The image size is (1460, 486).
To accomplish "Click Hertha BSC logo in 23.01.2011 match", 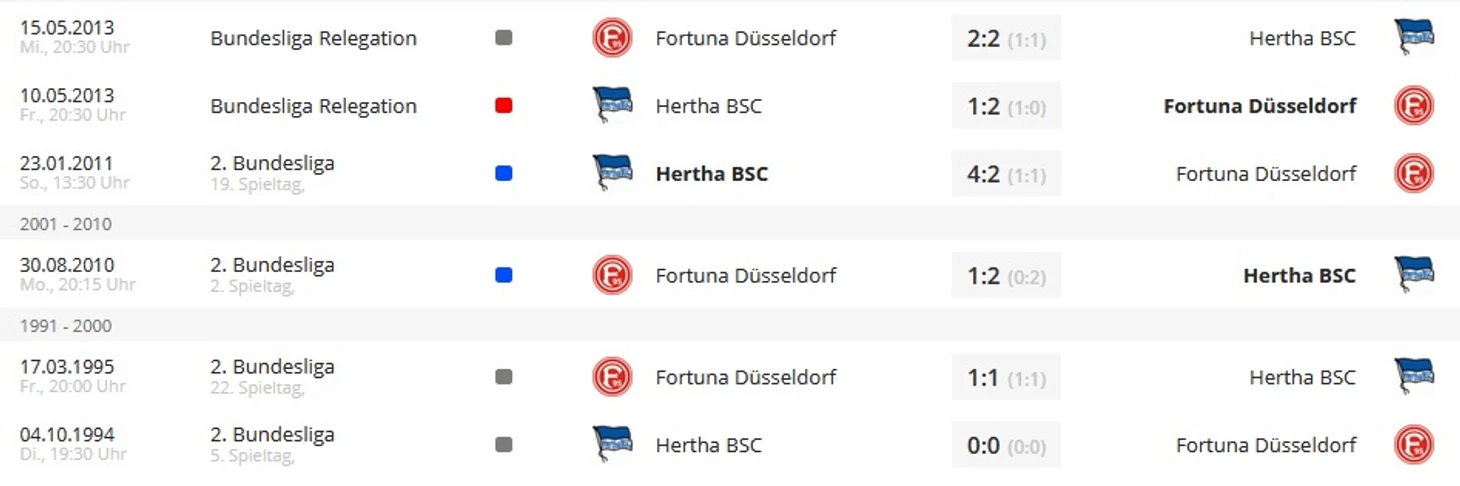I will point(612,173).
